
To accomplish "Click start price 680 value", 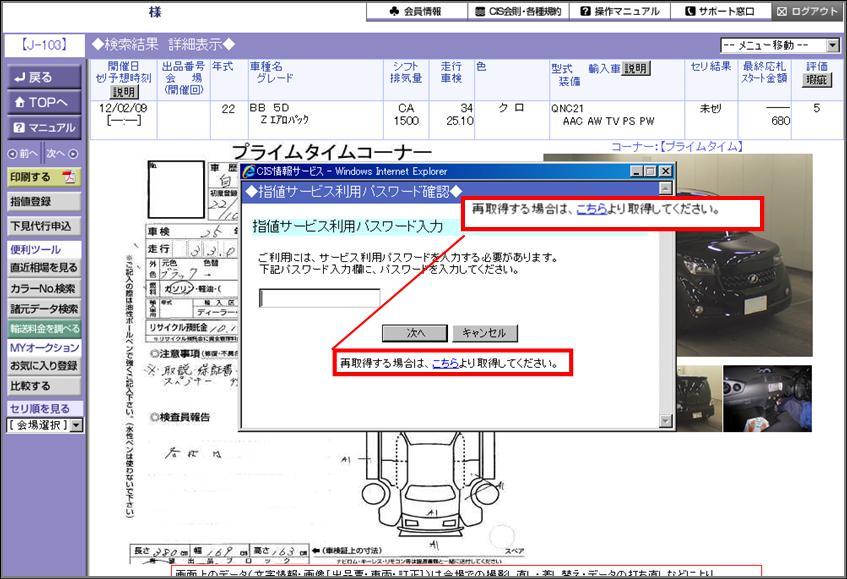I will point(781,121).
